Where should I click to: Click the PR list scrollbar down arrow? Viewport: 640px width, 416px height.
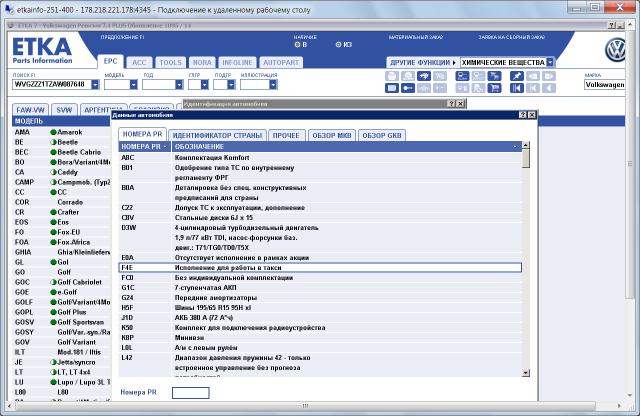(526, 373)
